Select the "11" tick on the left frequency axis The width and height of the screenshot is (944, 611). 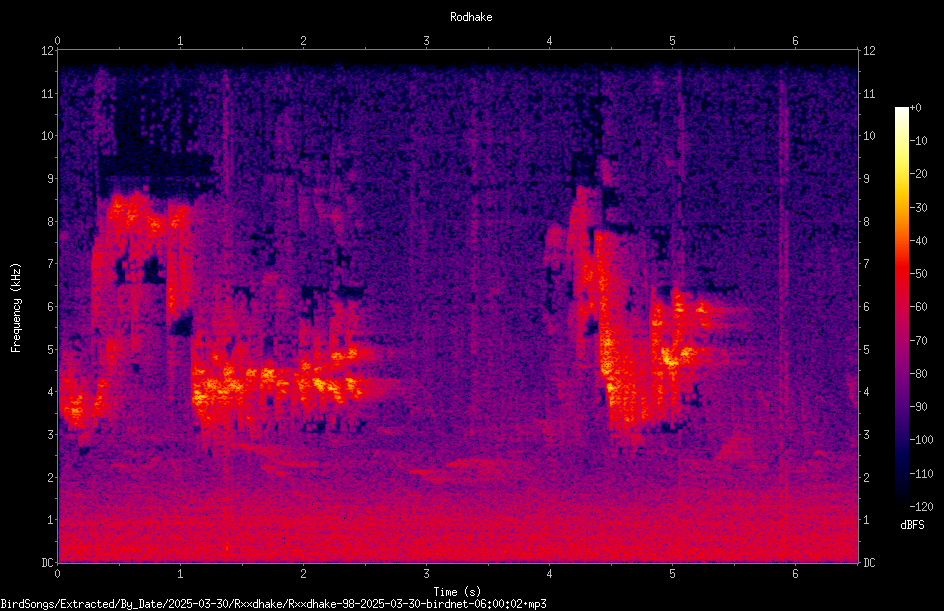tap(47, 93)
